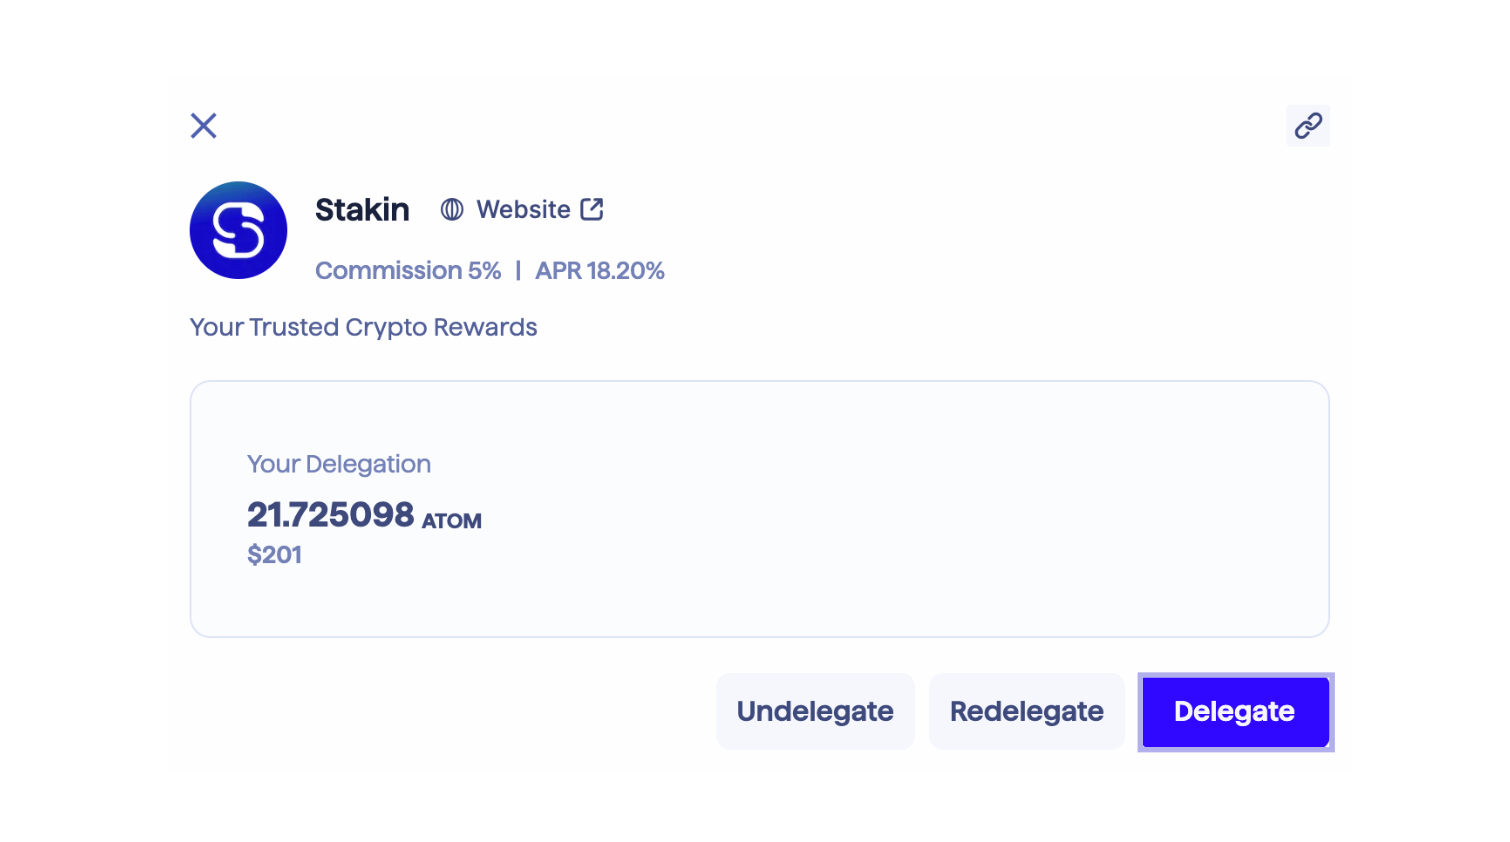
Task: Click the globe icon beside Website
Action: [452, 209]
